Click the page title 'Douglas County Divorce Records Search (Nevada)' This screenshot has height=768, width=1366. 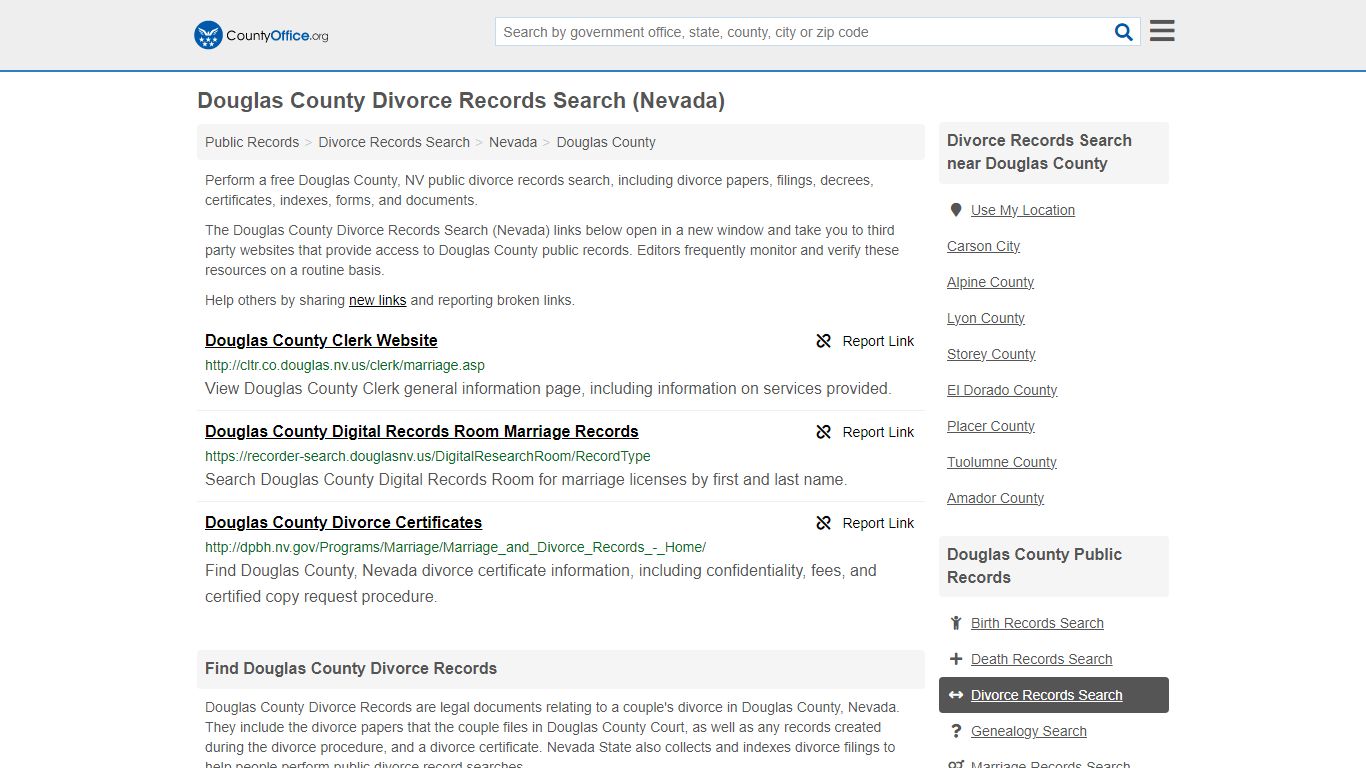click(x=461, y=100)
